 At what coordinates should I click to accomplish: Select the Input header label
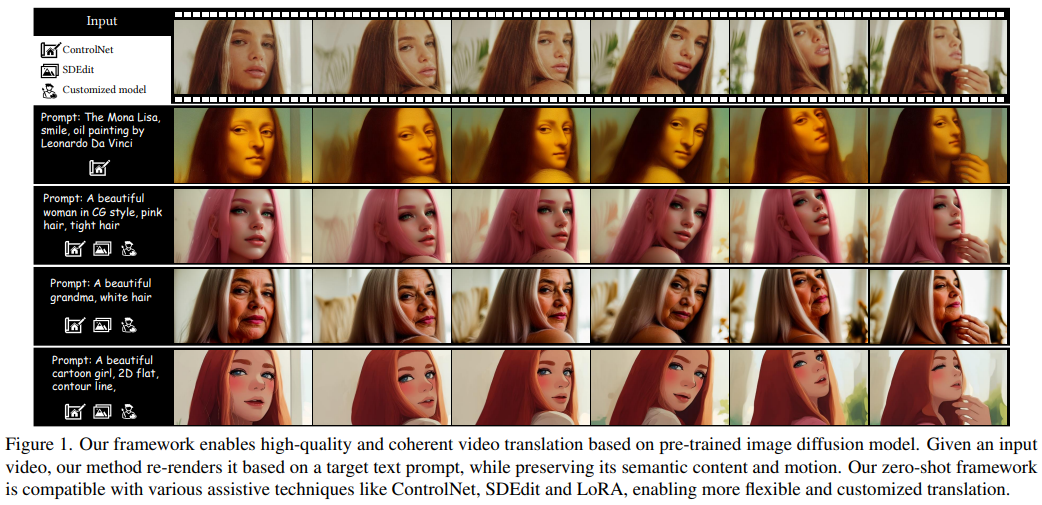[102, 21]
